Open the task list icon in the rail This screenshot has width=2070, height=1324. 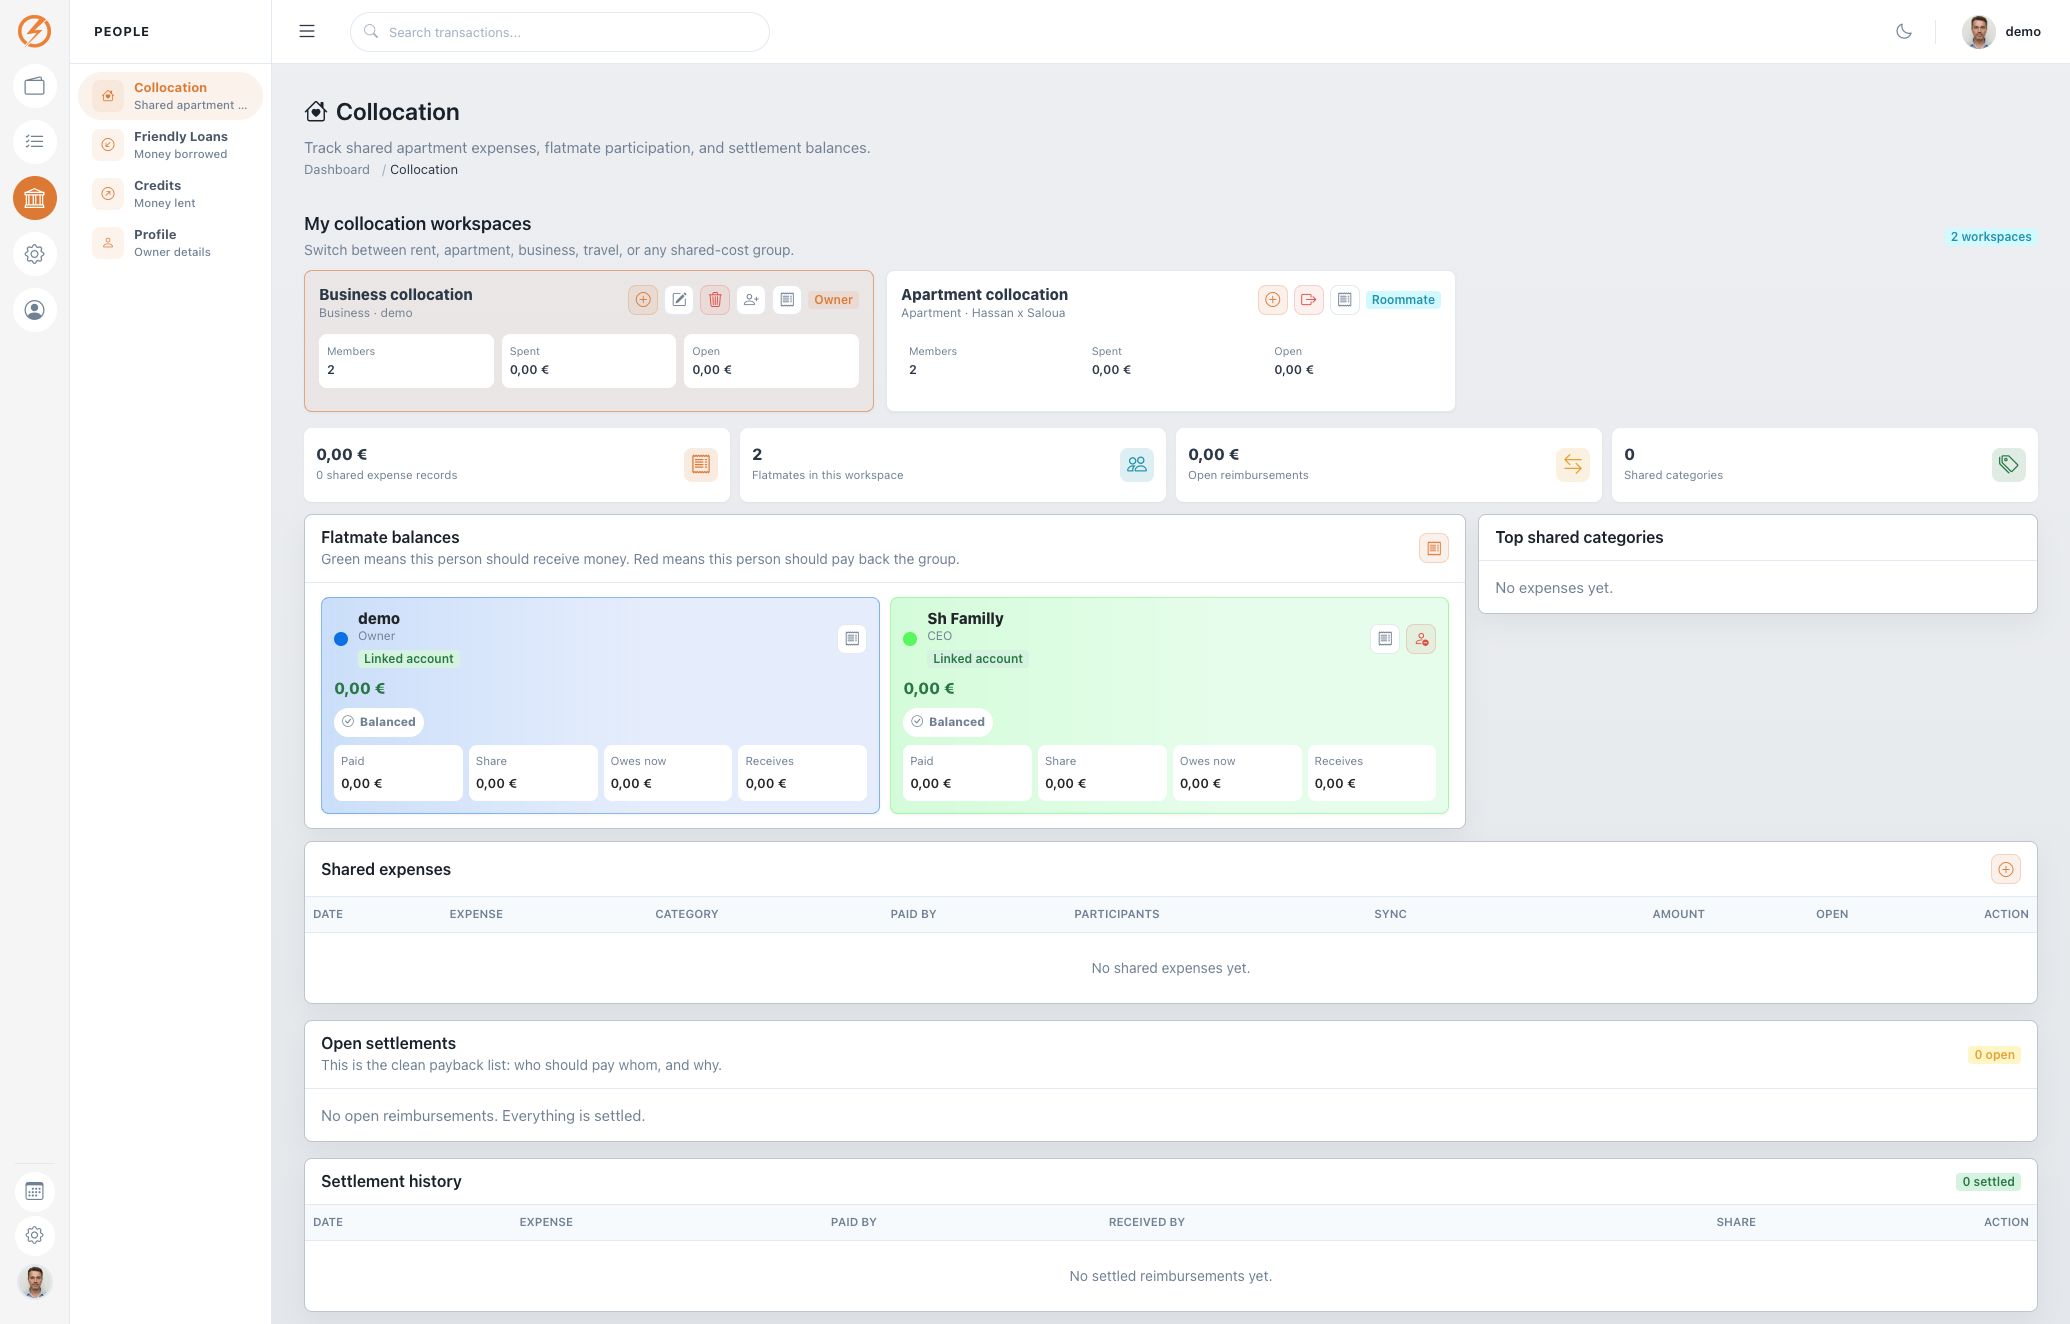point(34,142)
